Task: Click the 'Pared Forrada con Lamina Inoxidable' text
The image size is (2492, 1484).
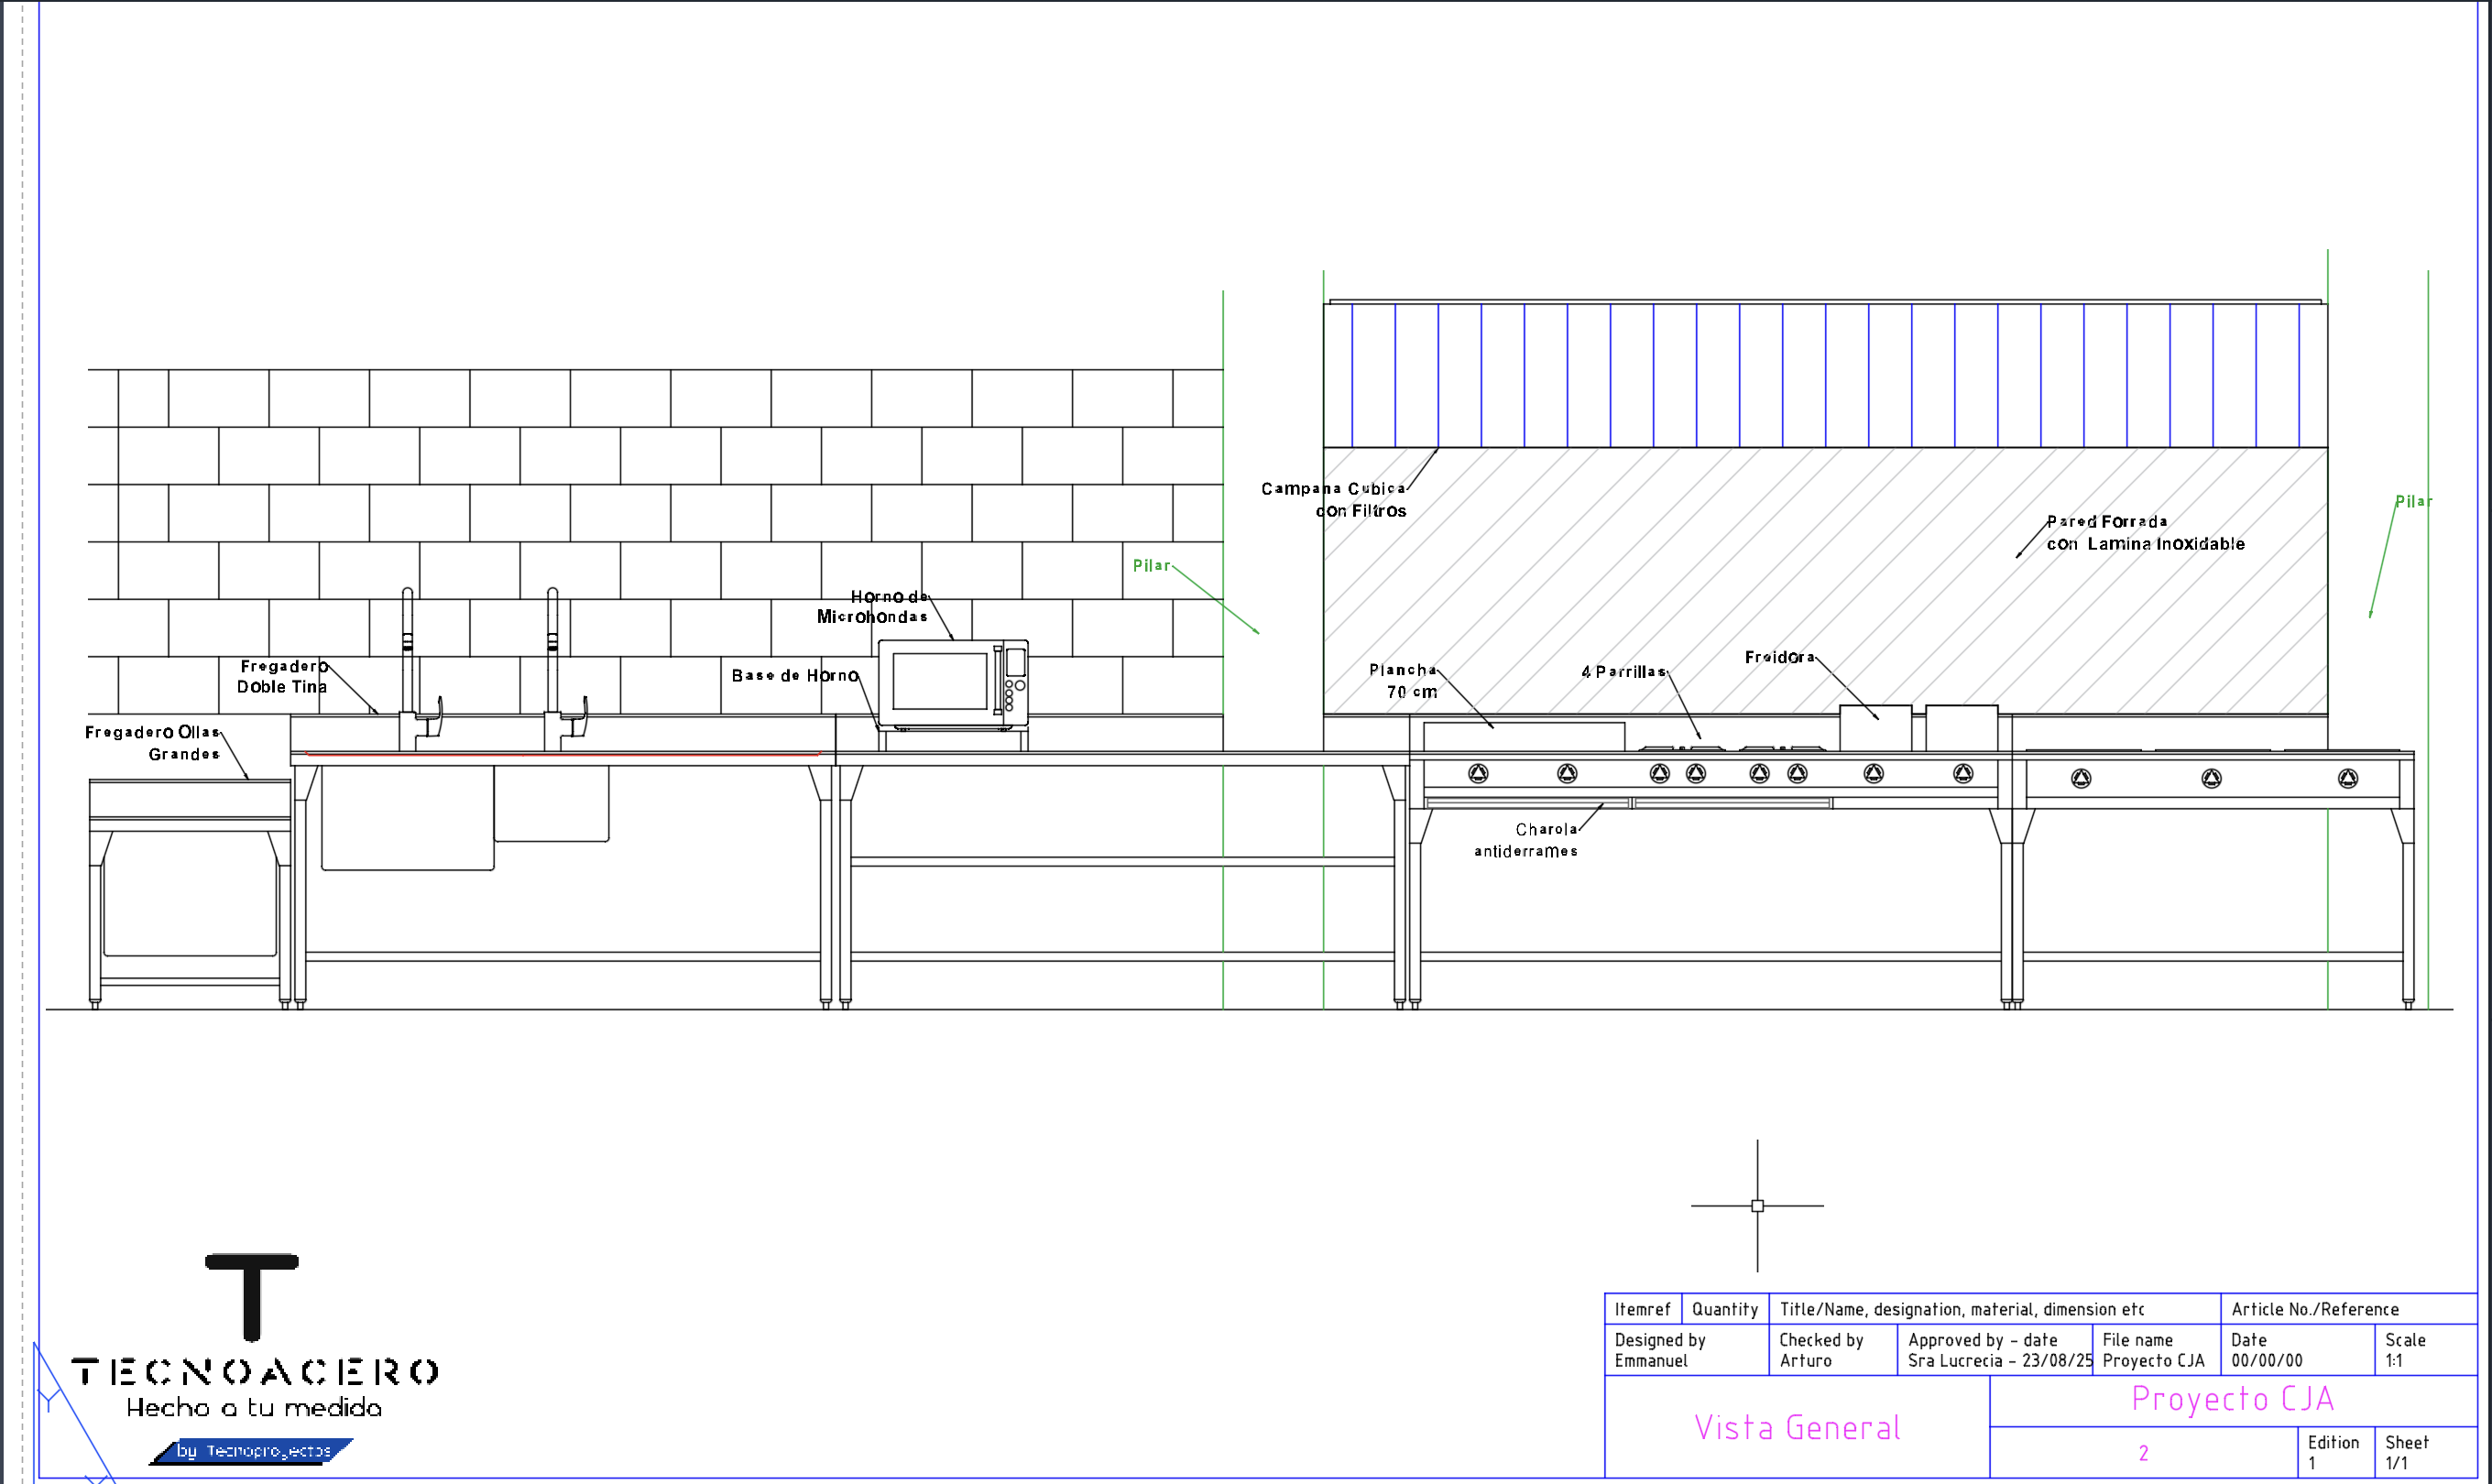Action: [x=2145, y=533]
